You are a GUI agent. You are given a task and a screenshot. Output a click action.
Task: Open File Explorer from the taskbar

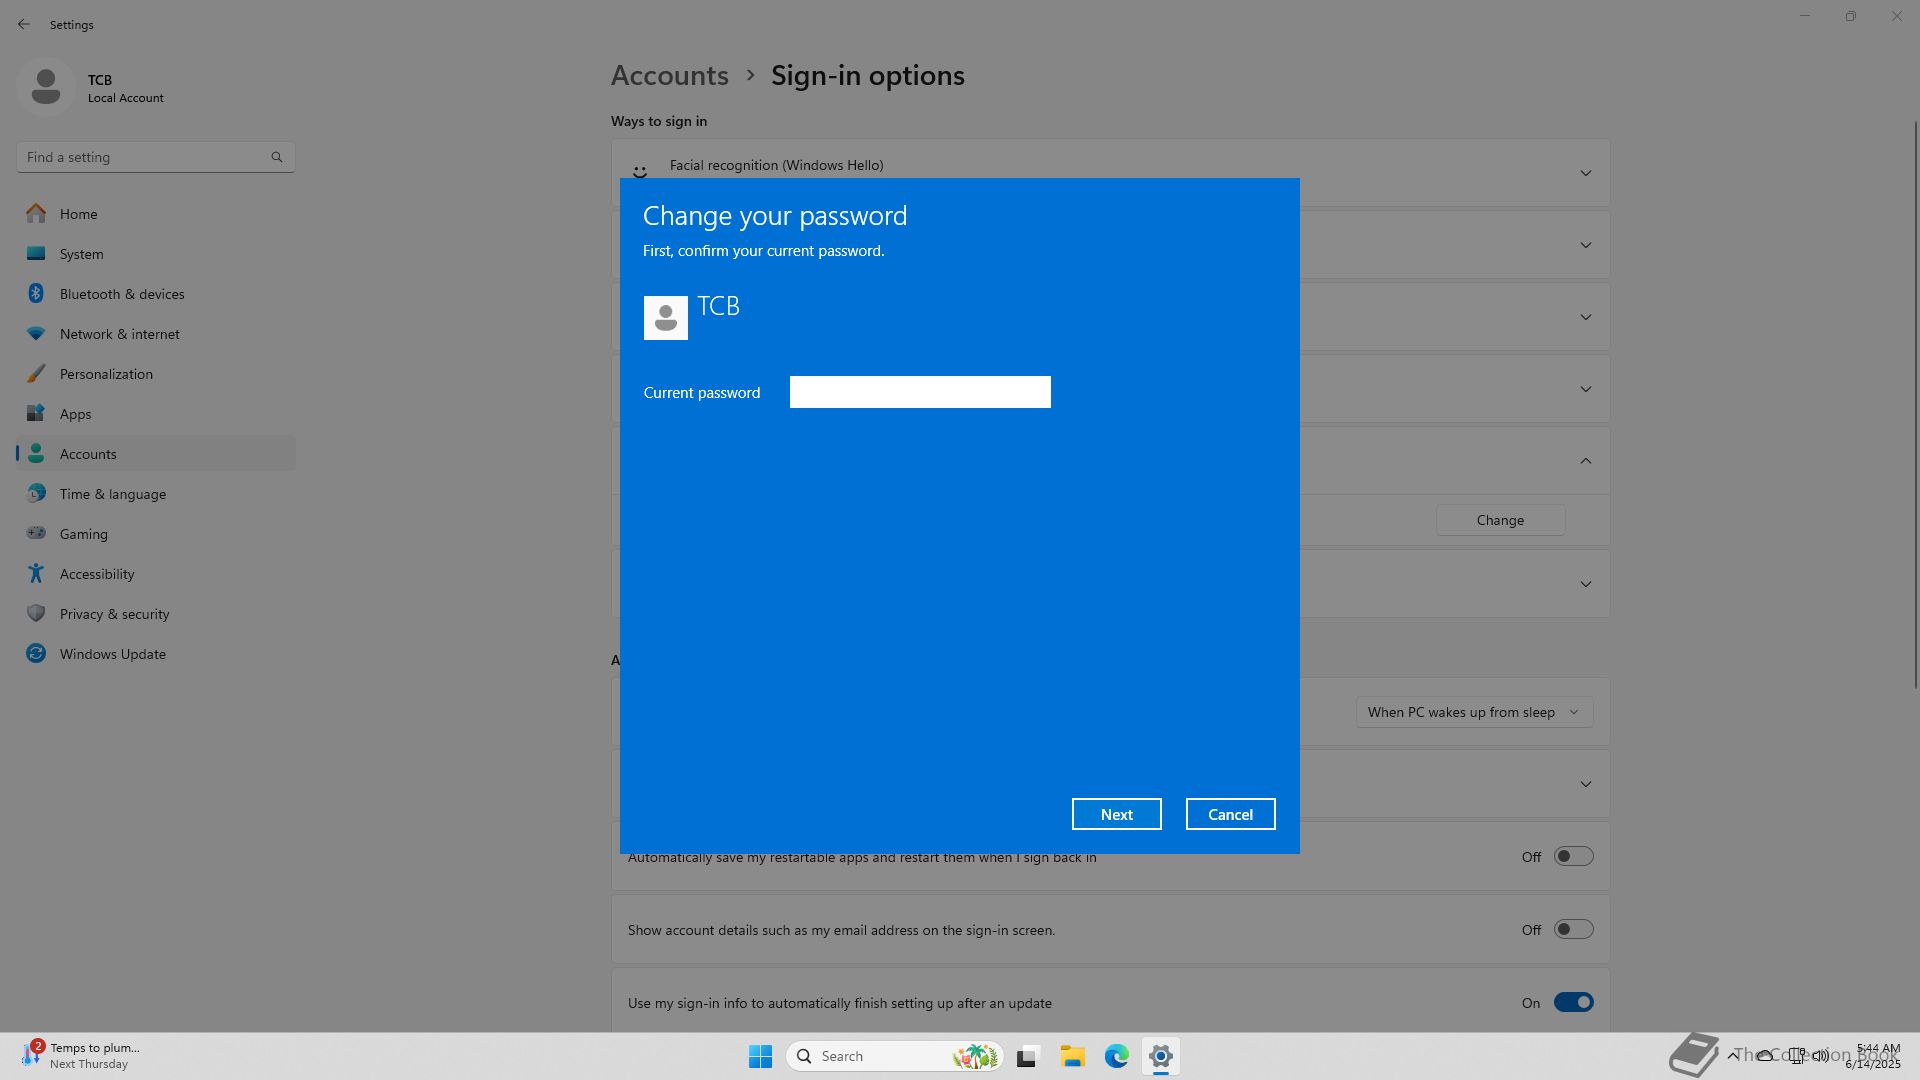point(1072,1056)
